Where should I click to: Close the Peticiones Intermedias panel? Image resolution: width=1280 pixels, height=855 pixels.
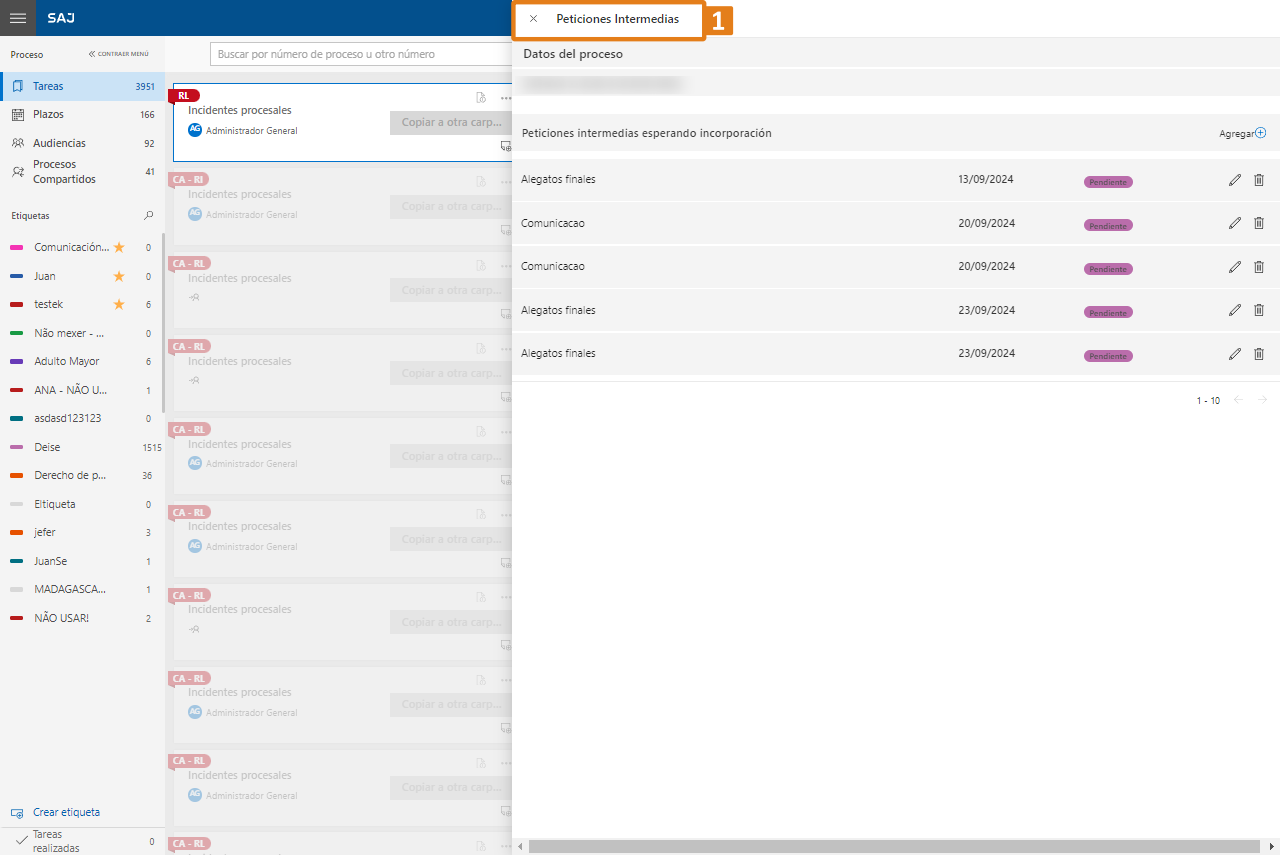tap(533, 19)
